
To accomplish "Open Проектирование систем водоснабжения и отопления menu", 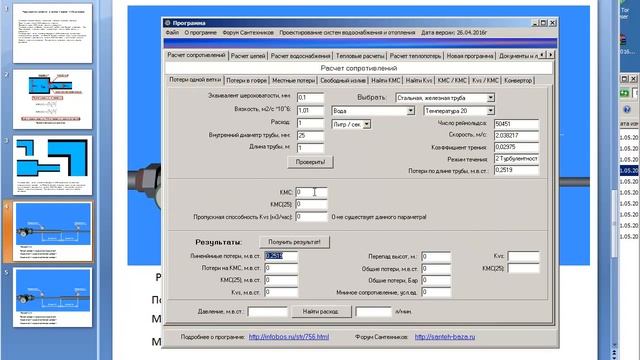I will tap(347, 32).
